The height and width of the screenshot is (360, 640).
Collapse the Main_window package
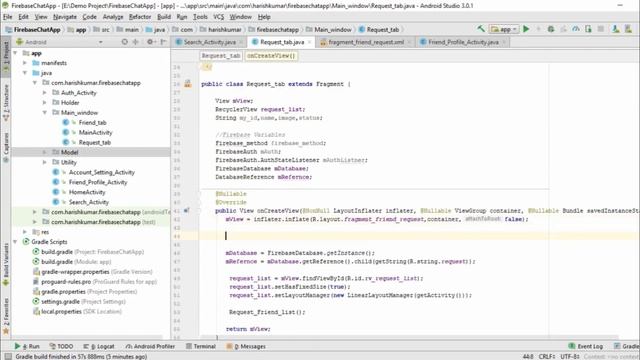click(44, 113)
